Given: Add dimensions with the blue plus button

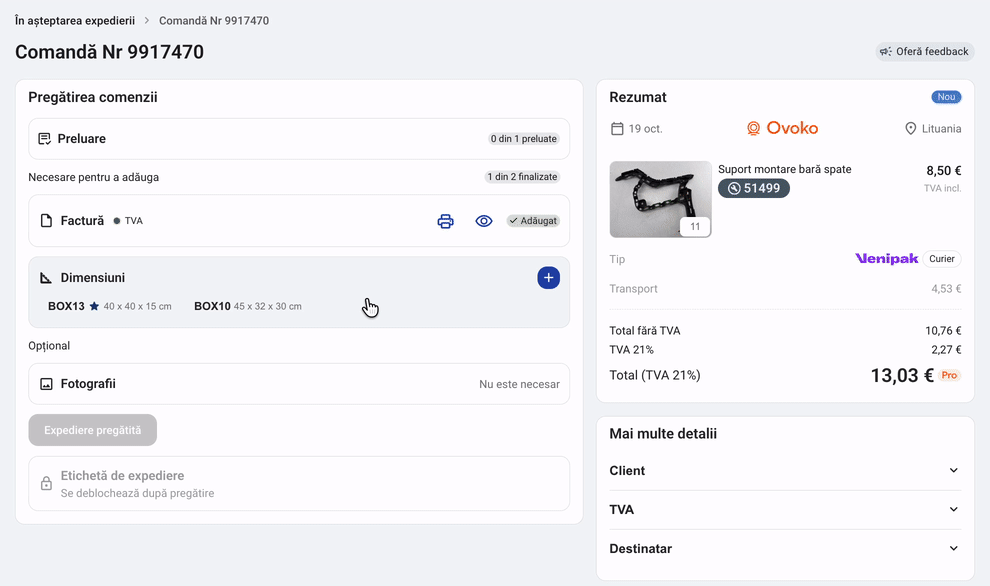Looking at the screenshot, I should 548,278.
